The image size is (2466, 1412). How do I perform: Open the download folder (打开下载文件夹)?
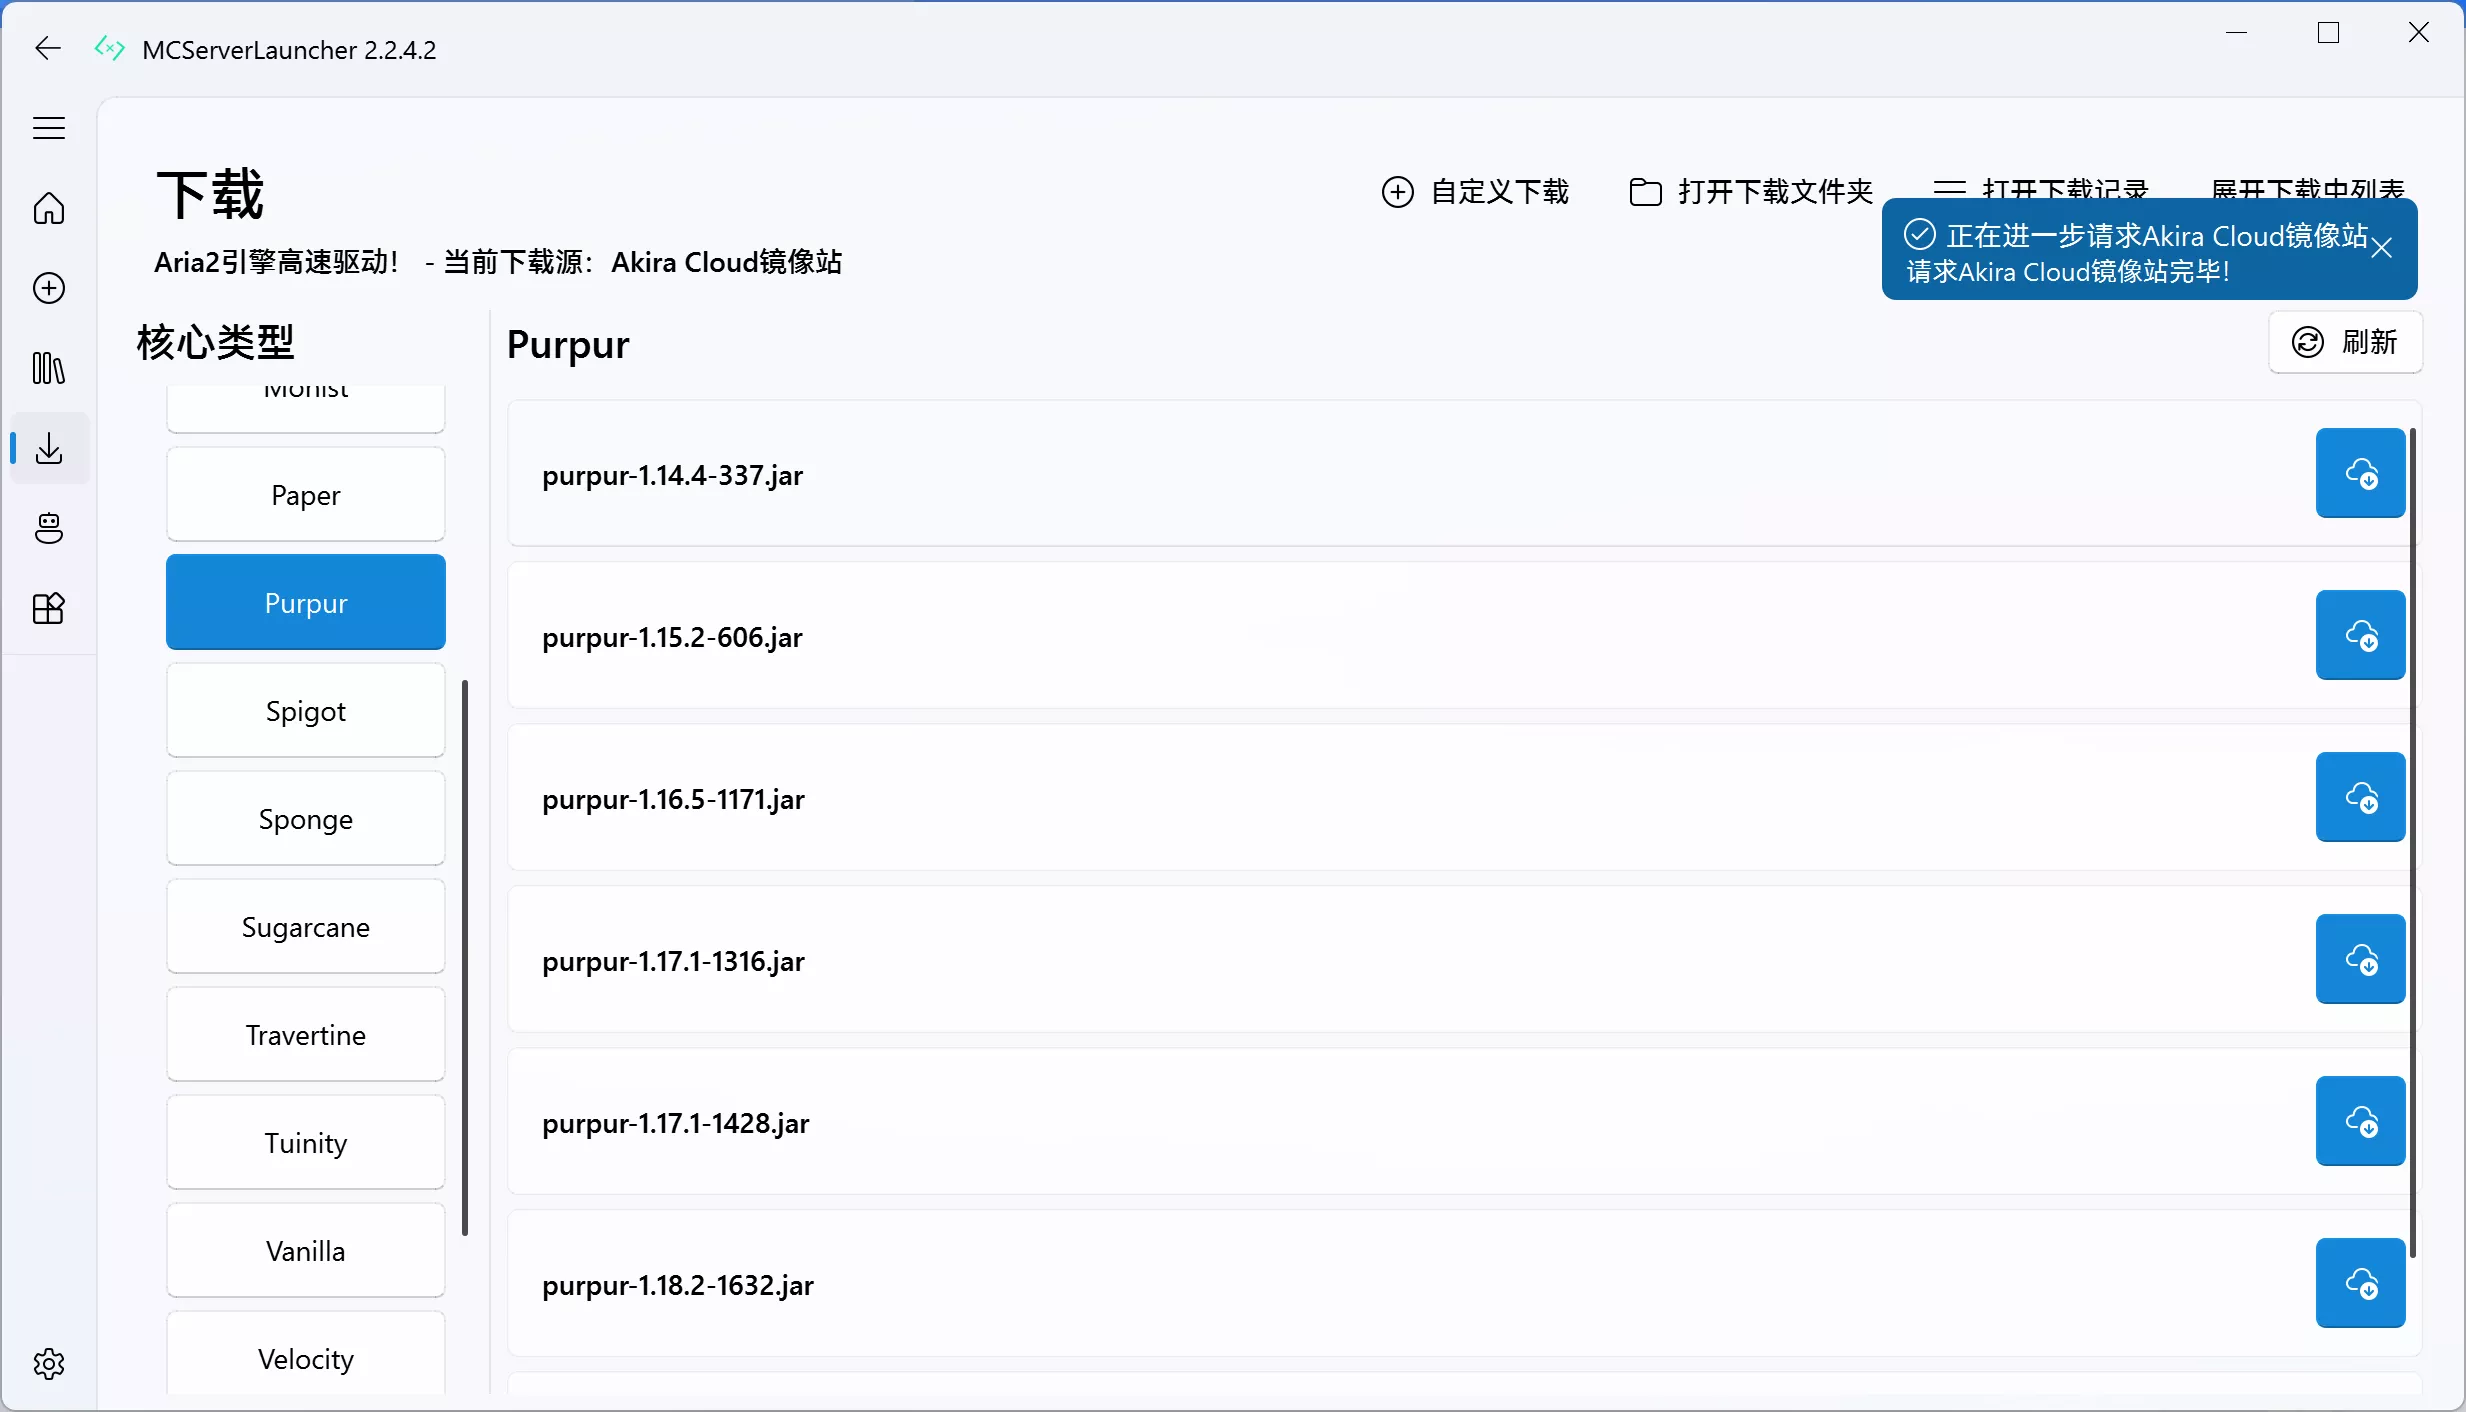click(x=1748, y=192)
